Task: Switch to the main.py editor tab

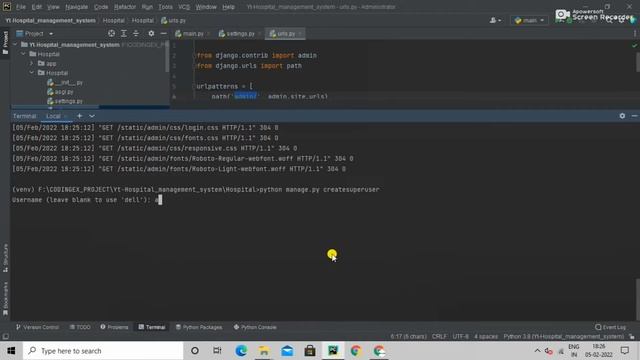Action: [x=192, y=33]
